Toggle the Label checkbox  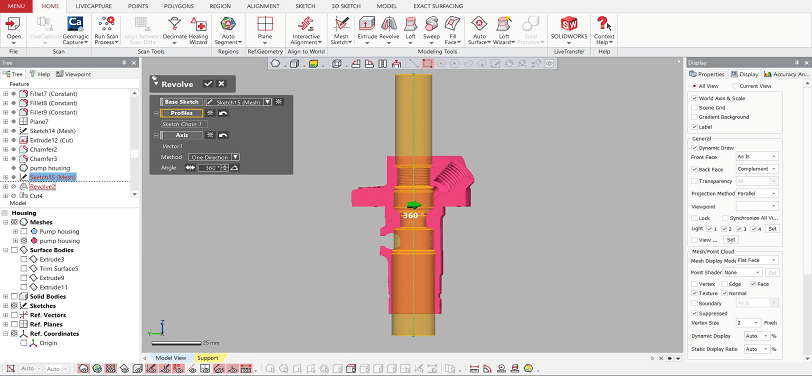pos(694,127)
